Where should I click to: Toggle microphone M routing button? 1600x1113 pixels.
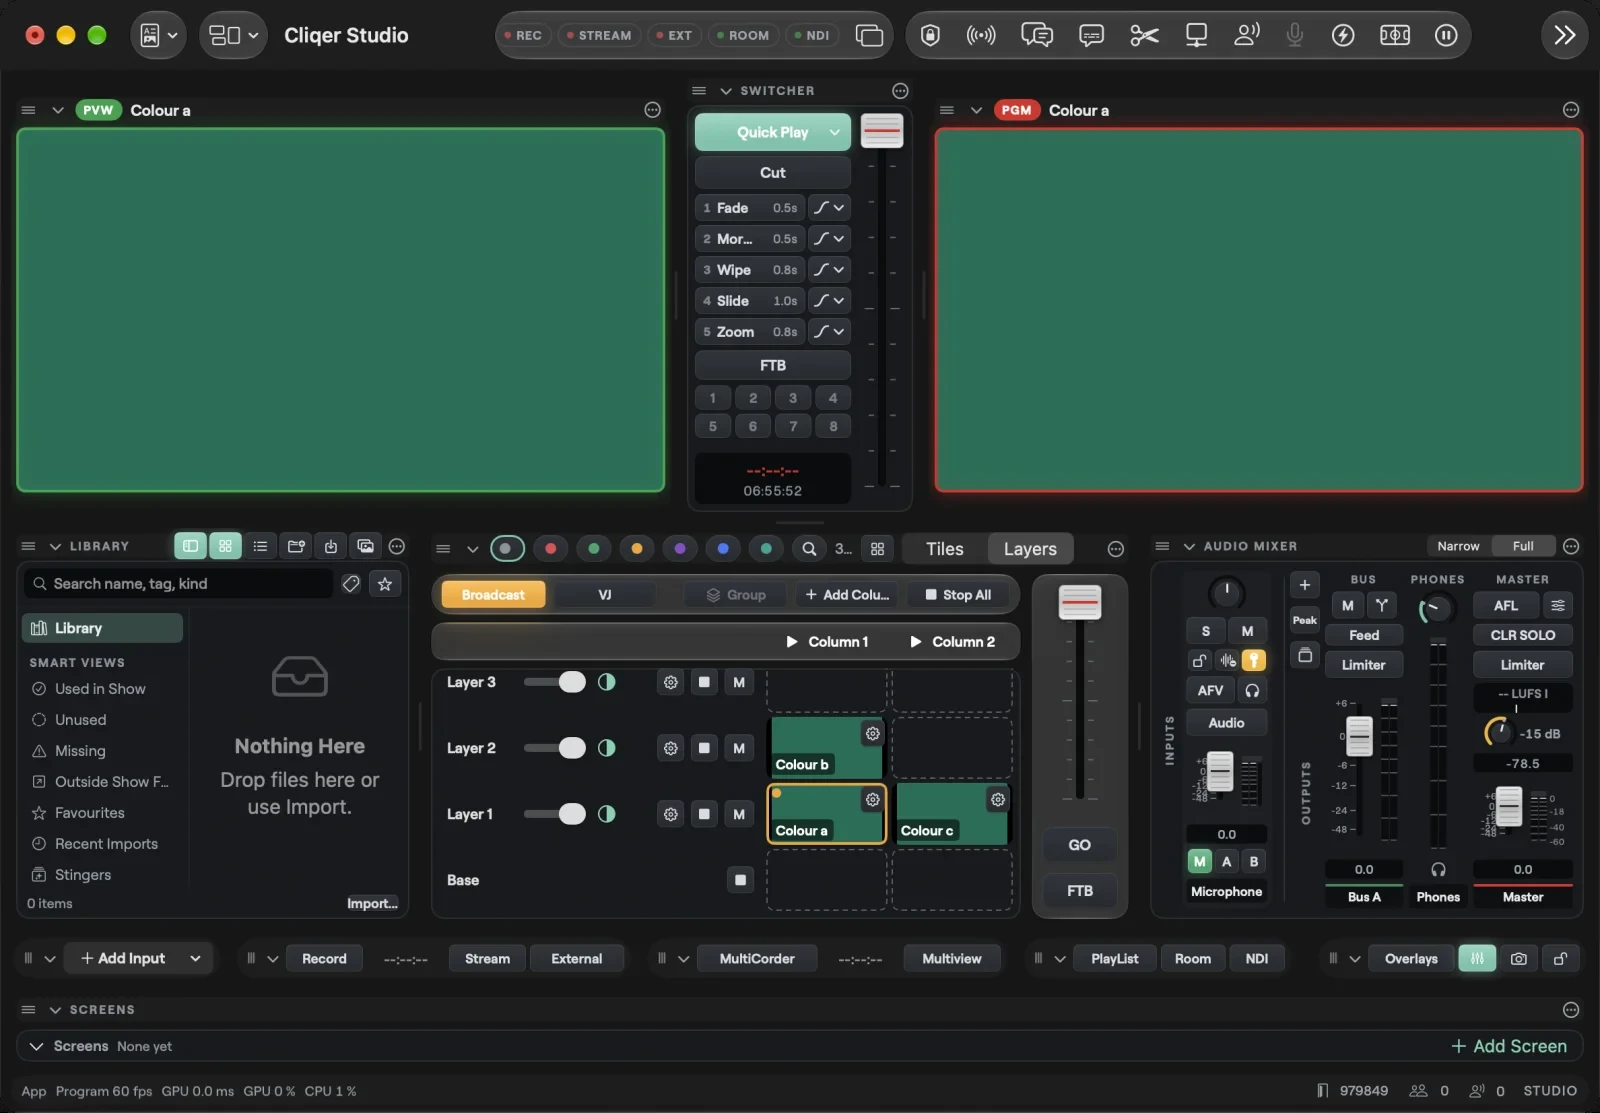point(1199,862)
